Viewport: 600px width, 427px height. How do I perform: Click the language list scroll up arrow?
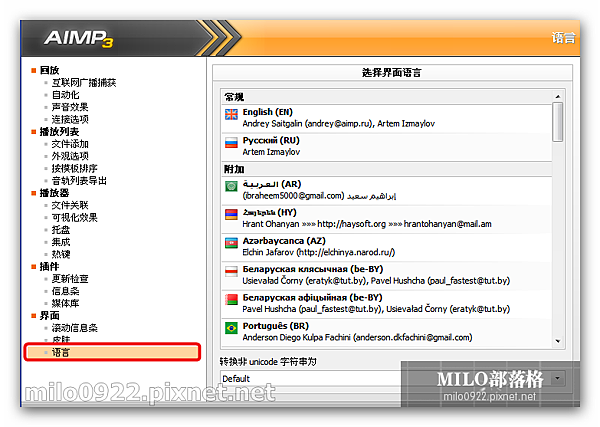tap(558, 96)
